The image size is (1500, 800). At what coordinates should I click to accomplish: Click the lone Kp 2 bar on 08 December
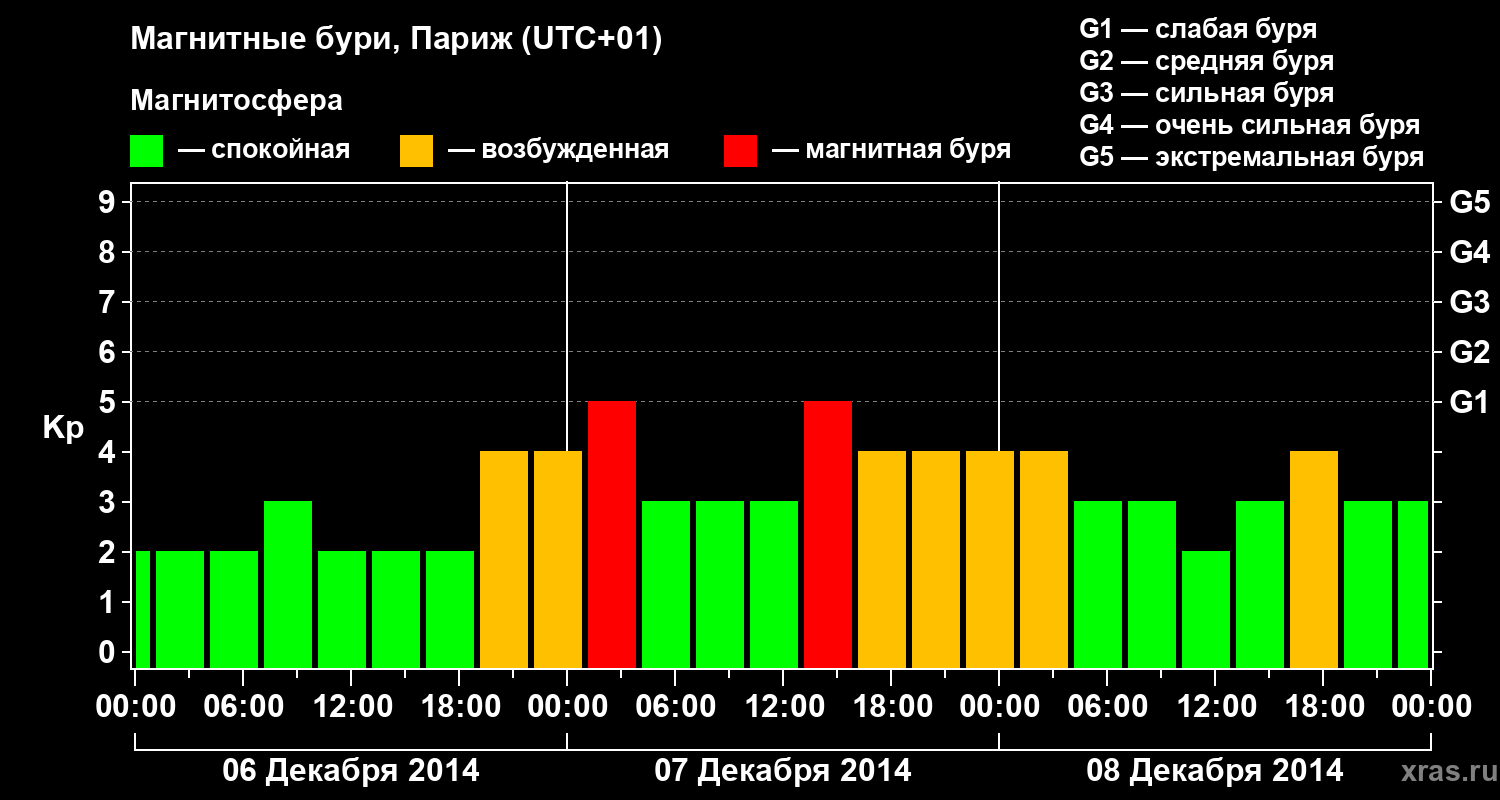click(1206, 610)
